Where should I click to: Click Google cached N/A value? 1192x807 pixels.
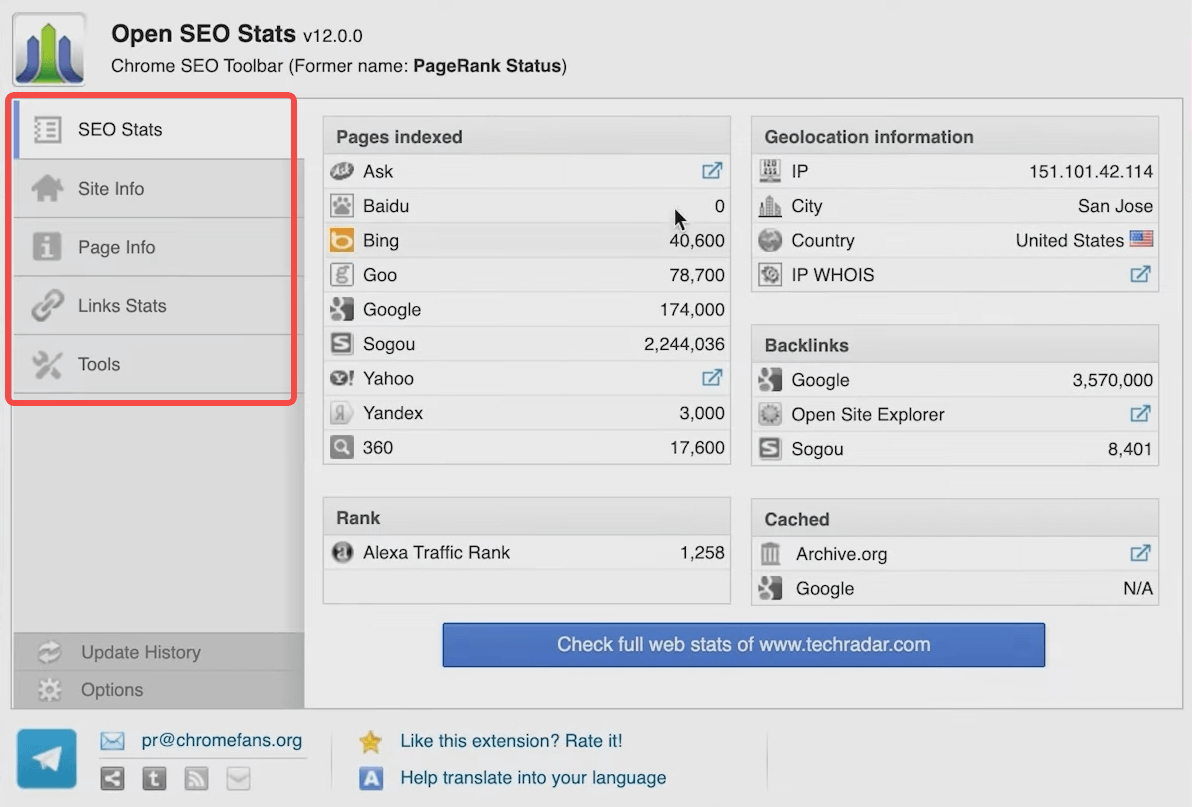(x=1138, y=588)
